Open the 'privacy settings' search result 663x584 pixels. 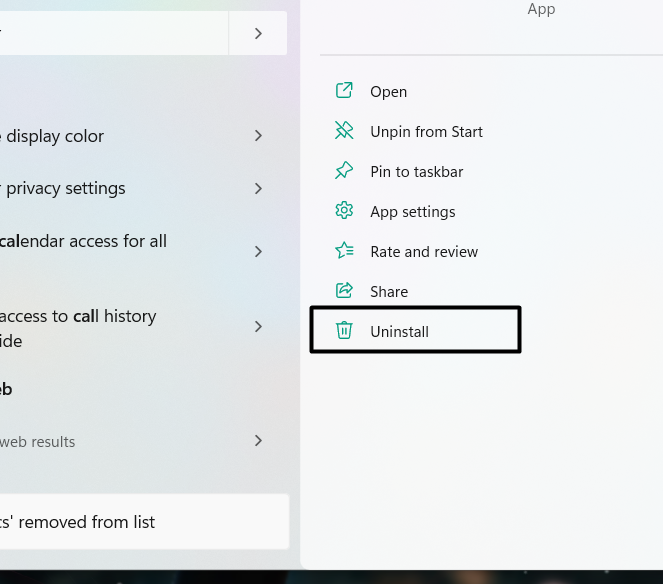pos(66,188)
